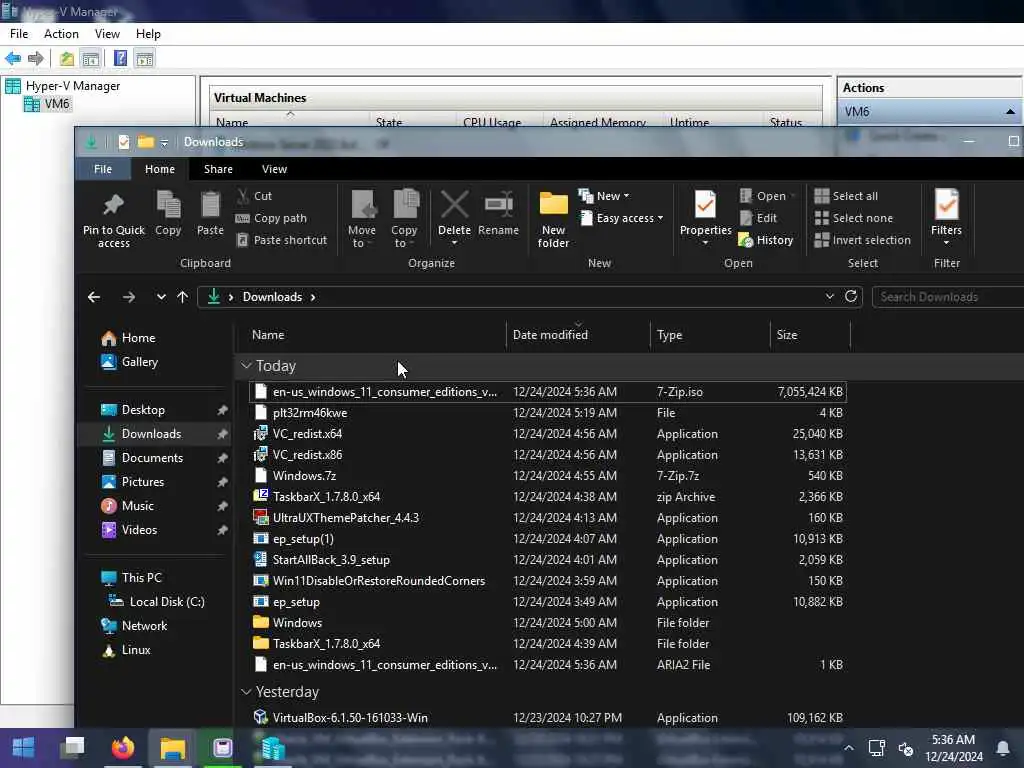Create a New folder
The height and width of the screenshot is (768, 1024).
pyautogui.click(x=554, y=219)
